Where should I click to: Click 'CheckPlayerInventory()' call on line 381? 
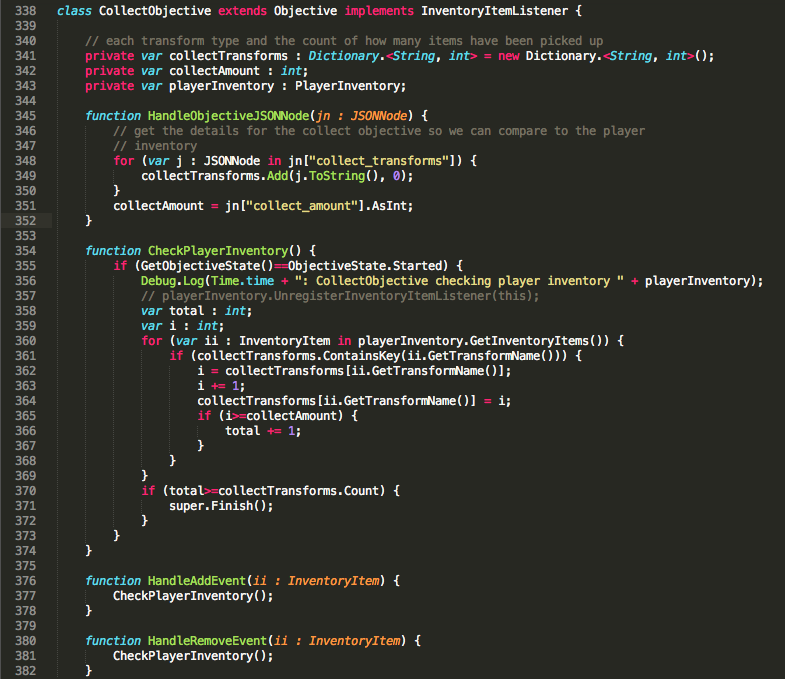tap(190, 656)
